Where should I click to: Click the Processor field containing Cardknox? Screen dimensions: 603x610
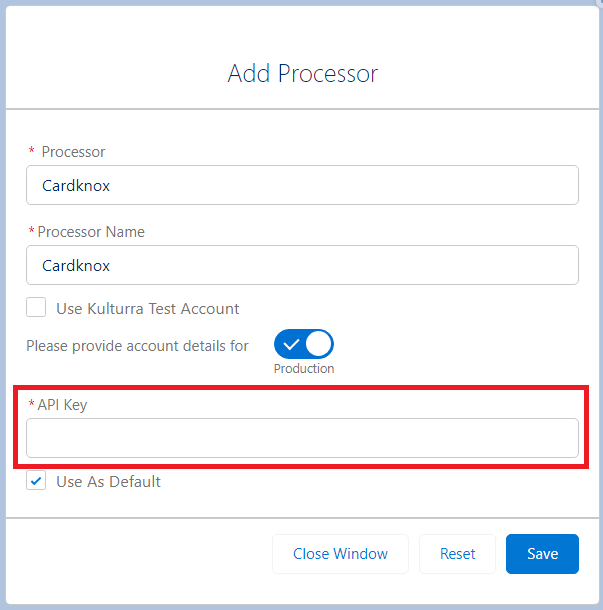point(302,185)
